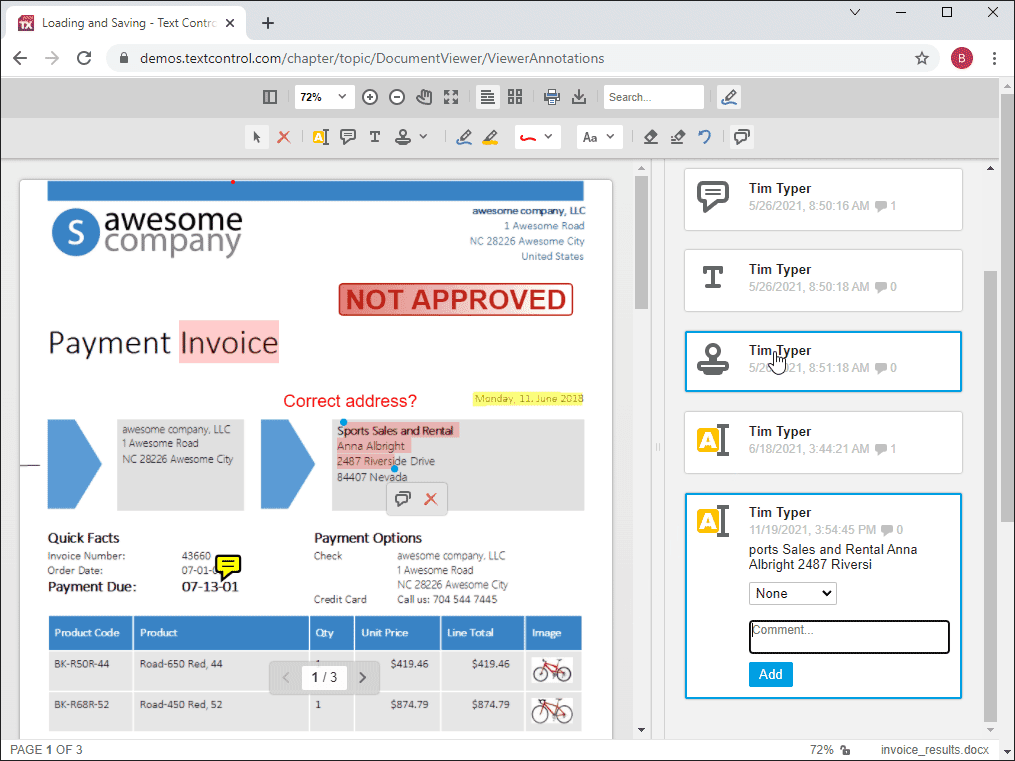1015x761 pixels.
Task: Open the Aa font size dropdown
Action: tap(599, 137)
